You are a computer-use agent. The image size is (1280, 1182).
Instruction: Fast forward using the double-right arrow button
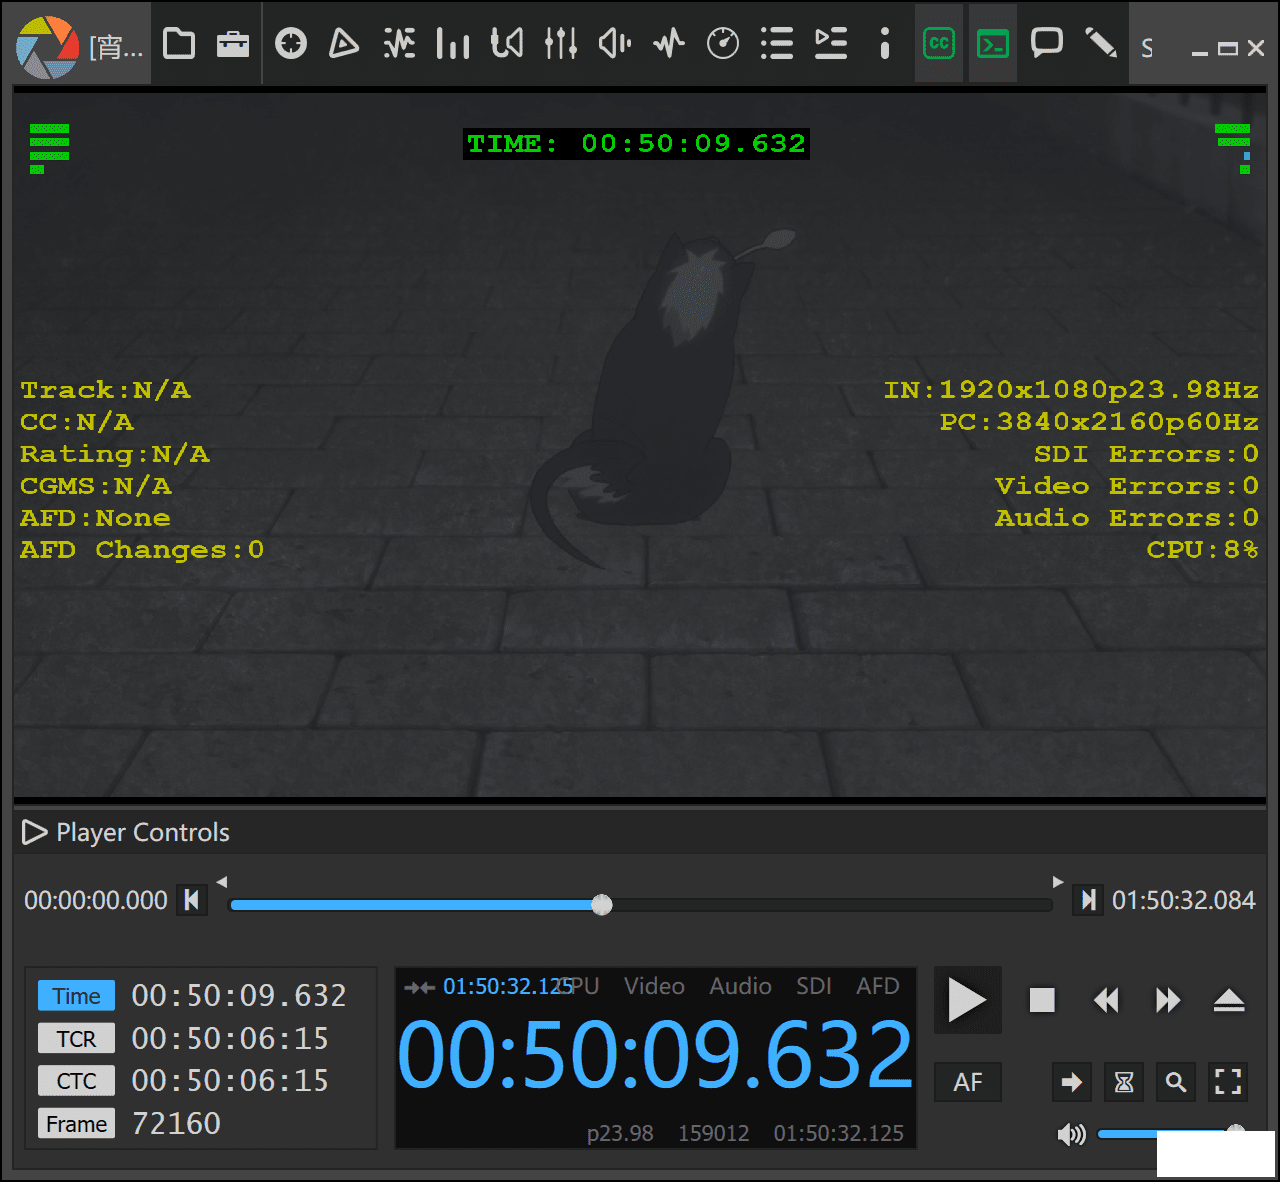(x=1168, y=1000)
